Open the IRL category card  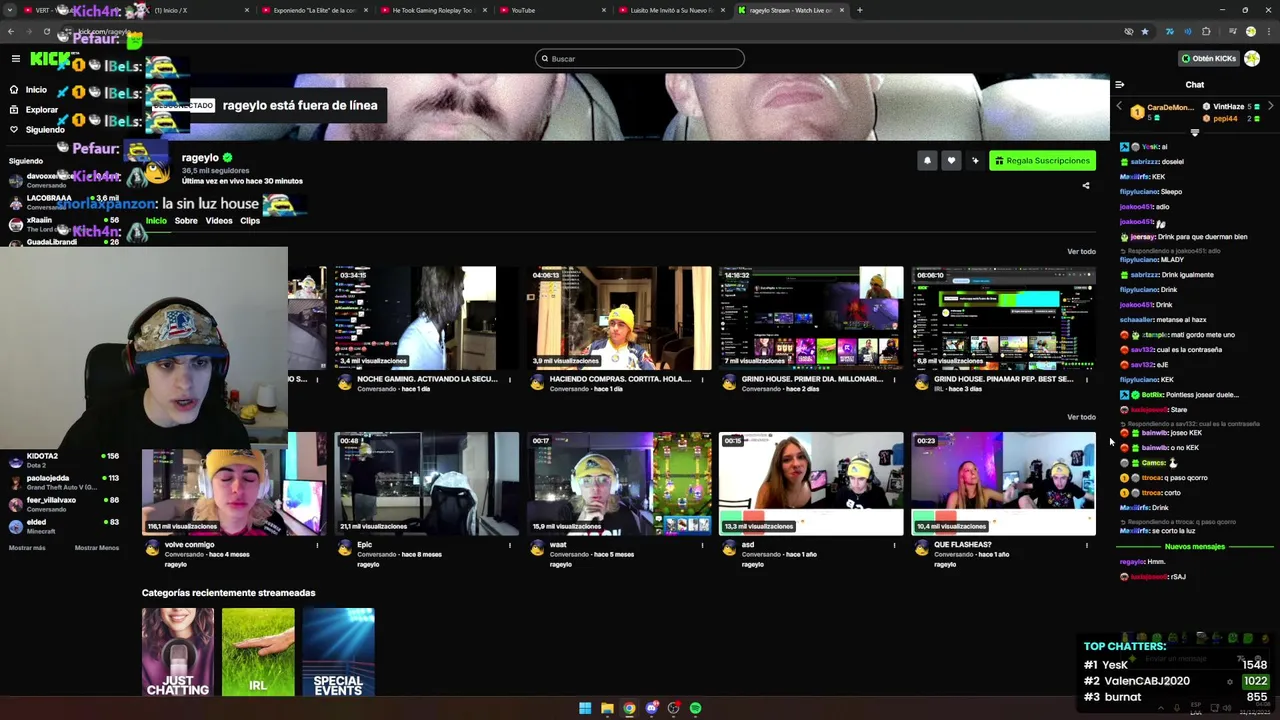click(258, 652)
